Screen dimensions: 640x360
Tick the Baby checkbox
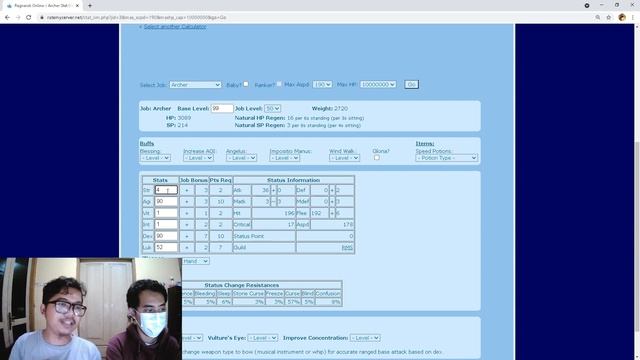[246, 84]
